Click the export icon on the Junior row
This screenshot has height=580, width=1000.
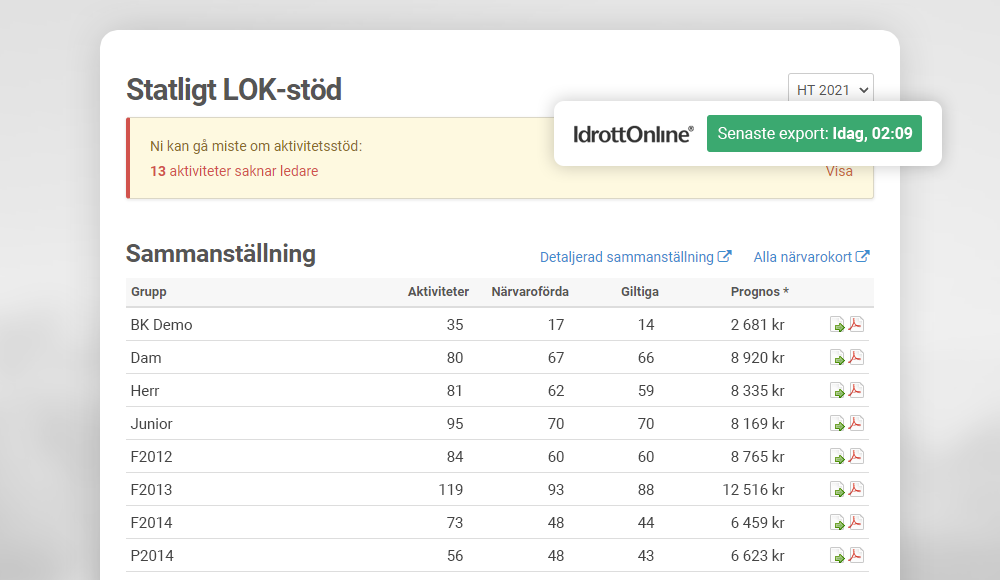coord(838,423)
